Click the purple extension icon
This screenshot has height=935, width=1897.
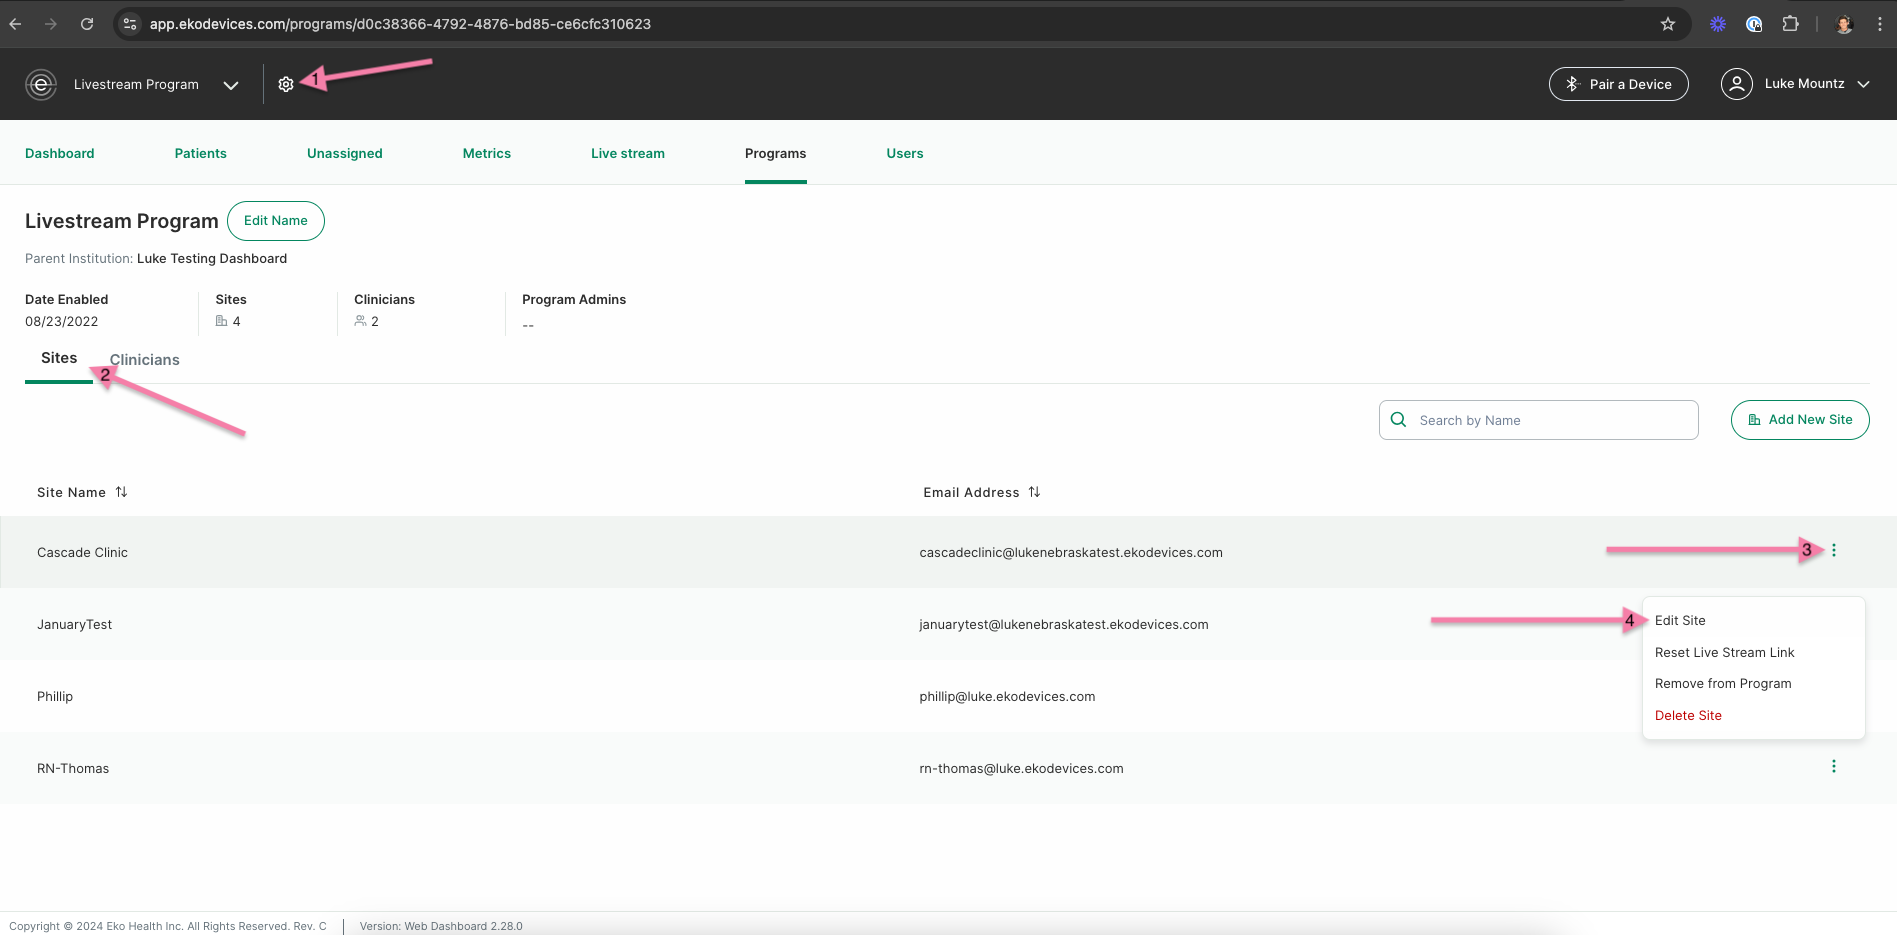pos(1718,24)
